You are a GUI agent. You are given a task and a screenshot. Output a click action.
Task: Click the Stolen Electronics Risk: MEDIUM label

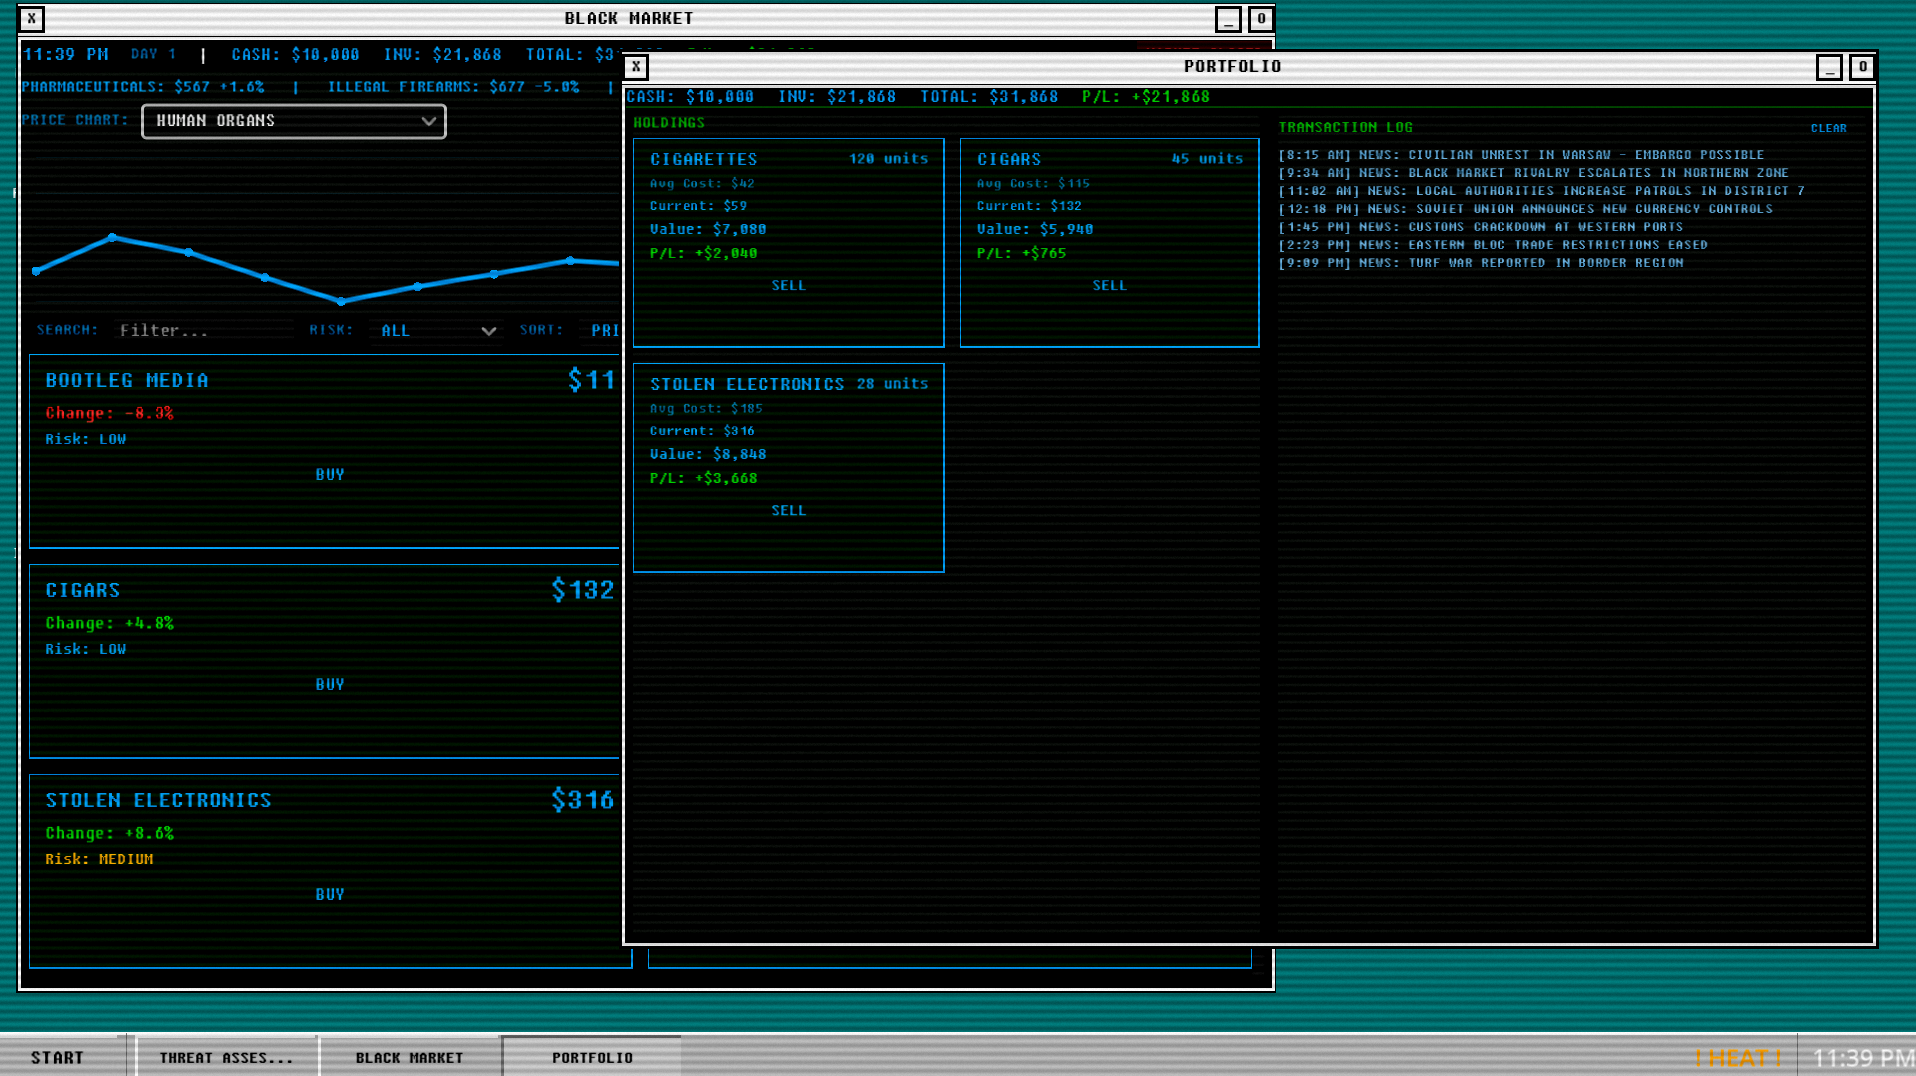click(x=99, y=859)
